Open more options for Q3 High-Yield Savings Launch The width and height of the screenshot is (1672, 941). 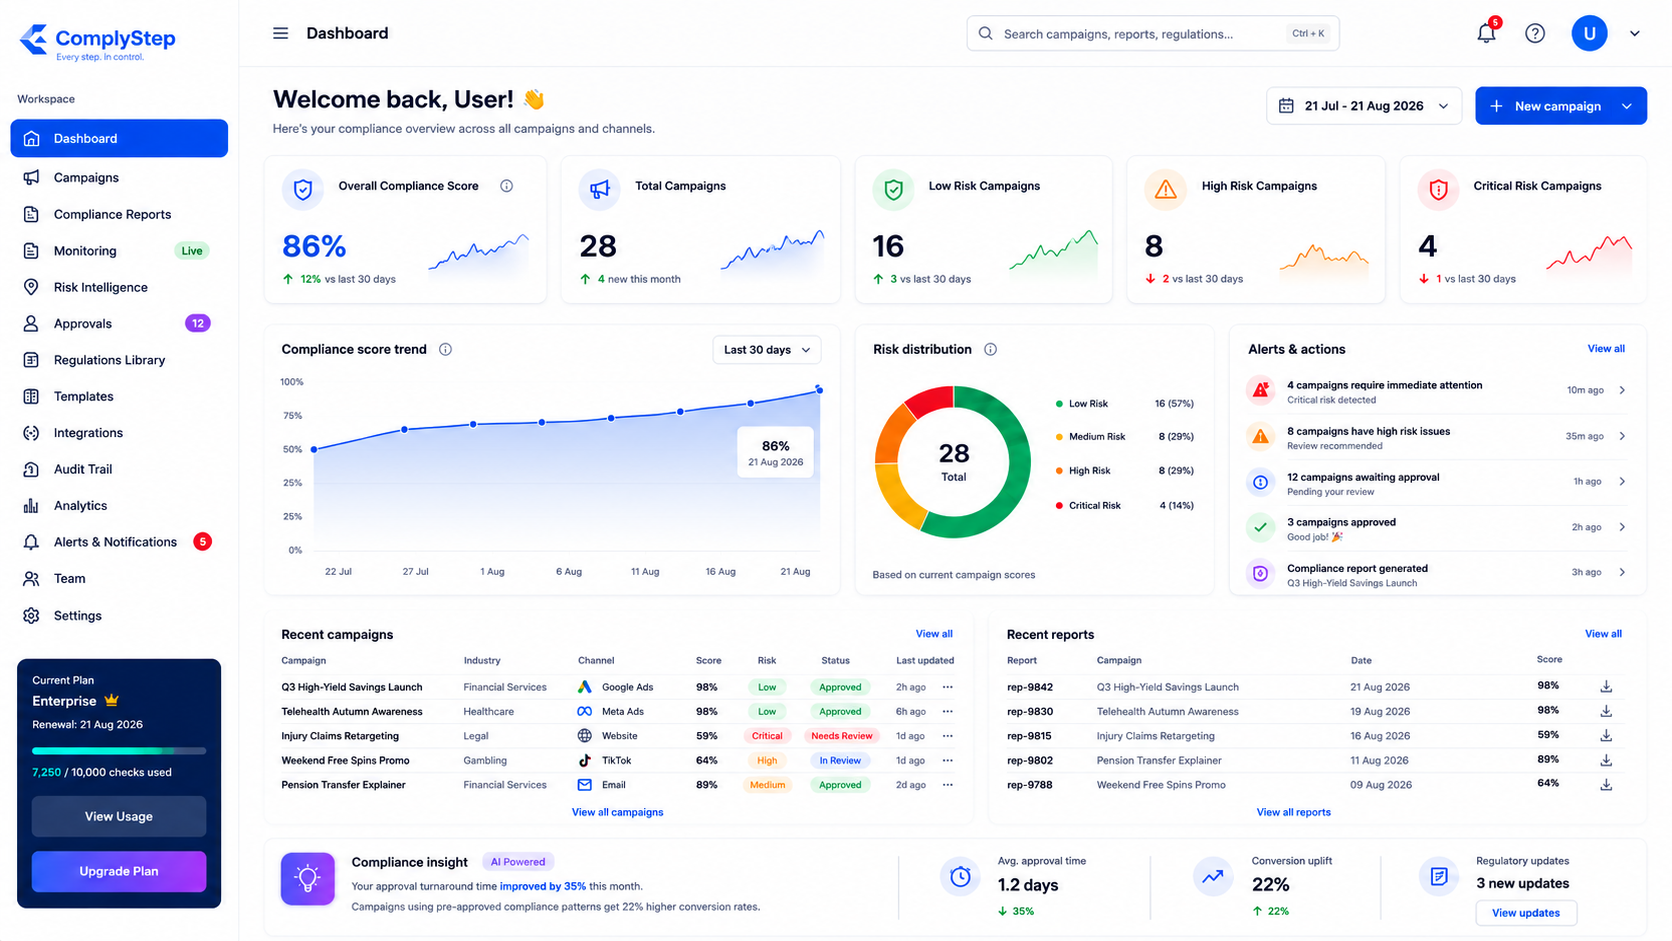948,687
